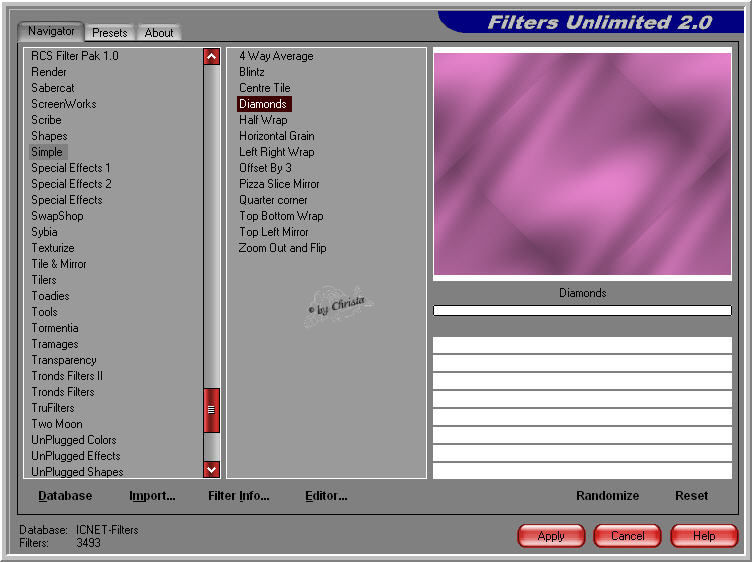Choose the Zoom Out and Flip filter
This screenshot has width=752, height=562.
(282, 248)
